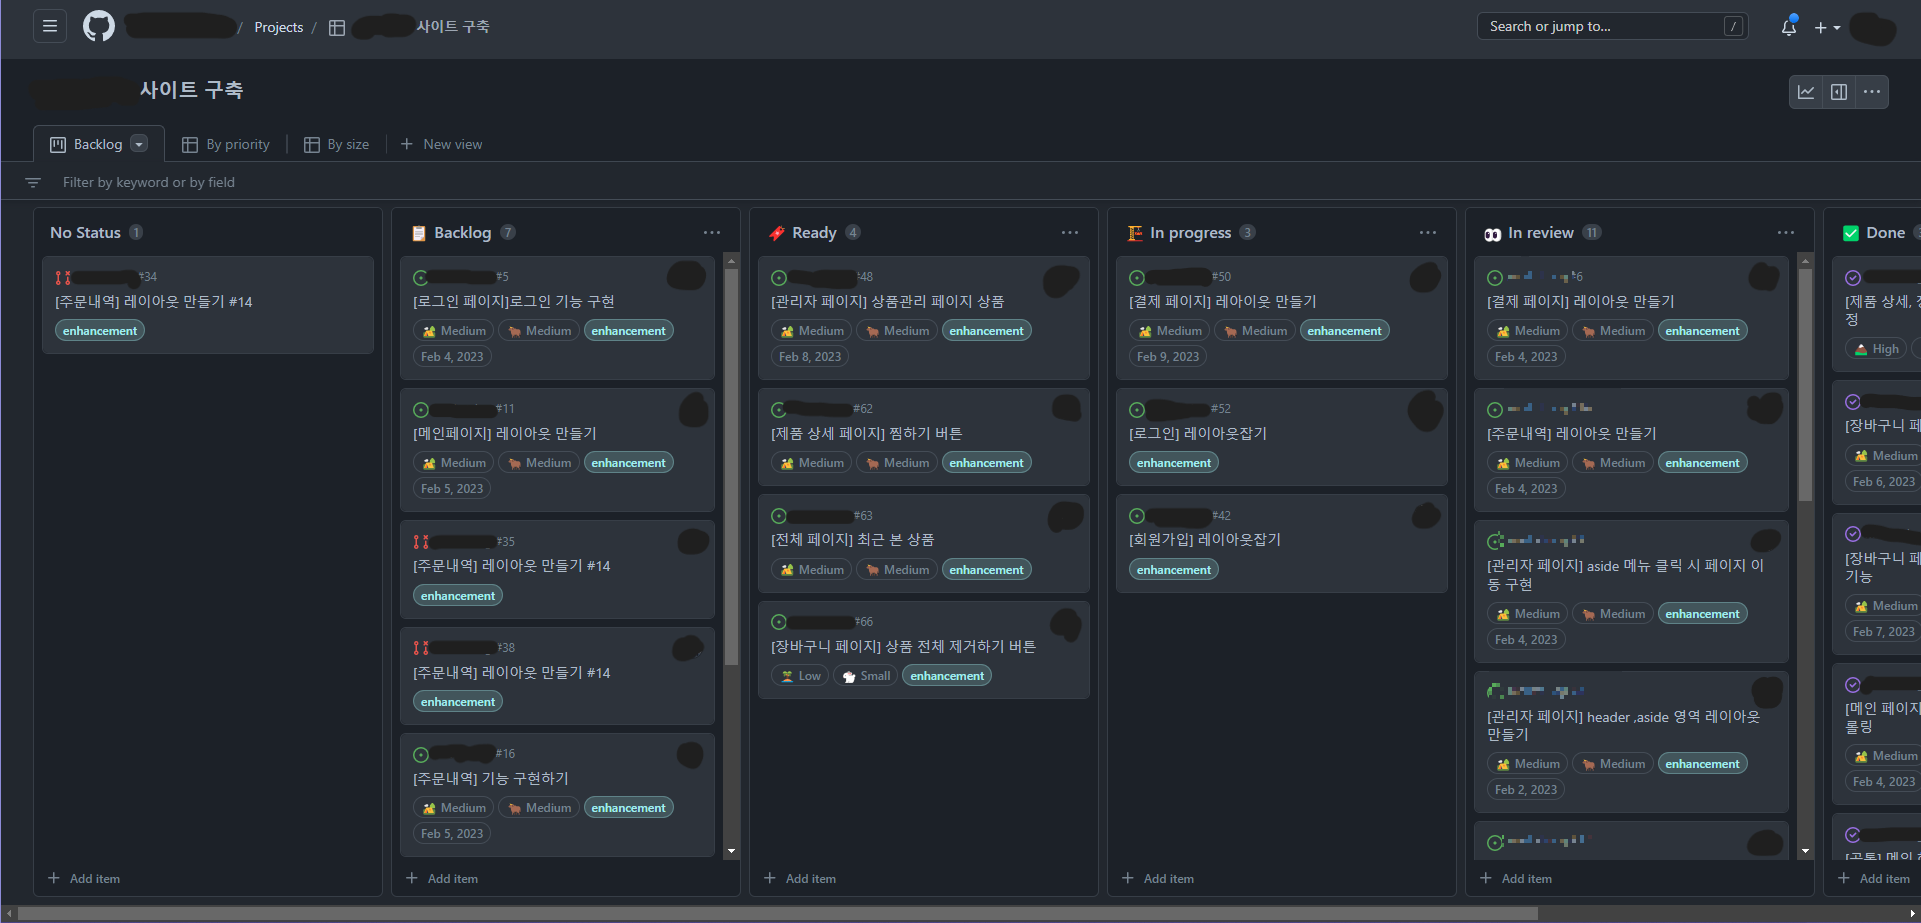Open card [장바구니 페이지] 상품 전체 제거하기 버튼

(903, 646)
